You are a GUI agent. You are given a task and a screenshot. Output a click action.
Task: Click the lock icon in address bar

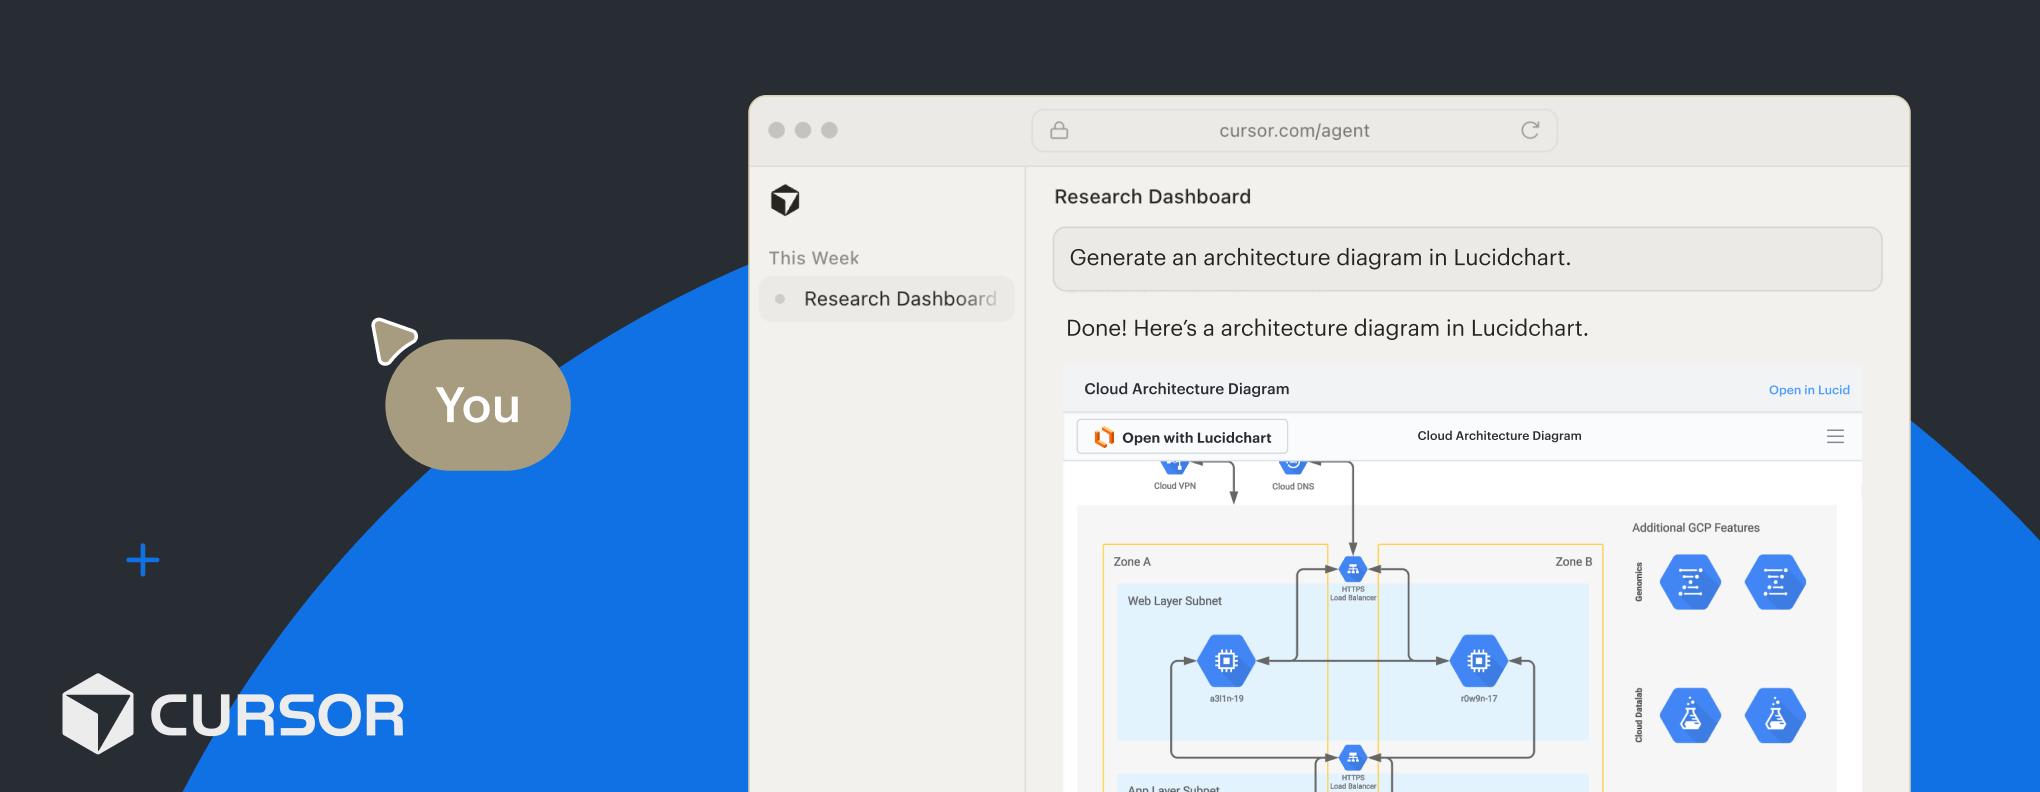pos(1059,130)
